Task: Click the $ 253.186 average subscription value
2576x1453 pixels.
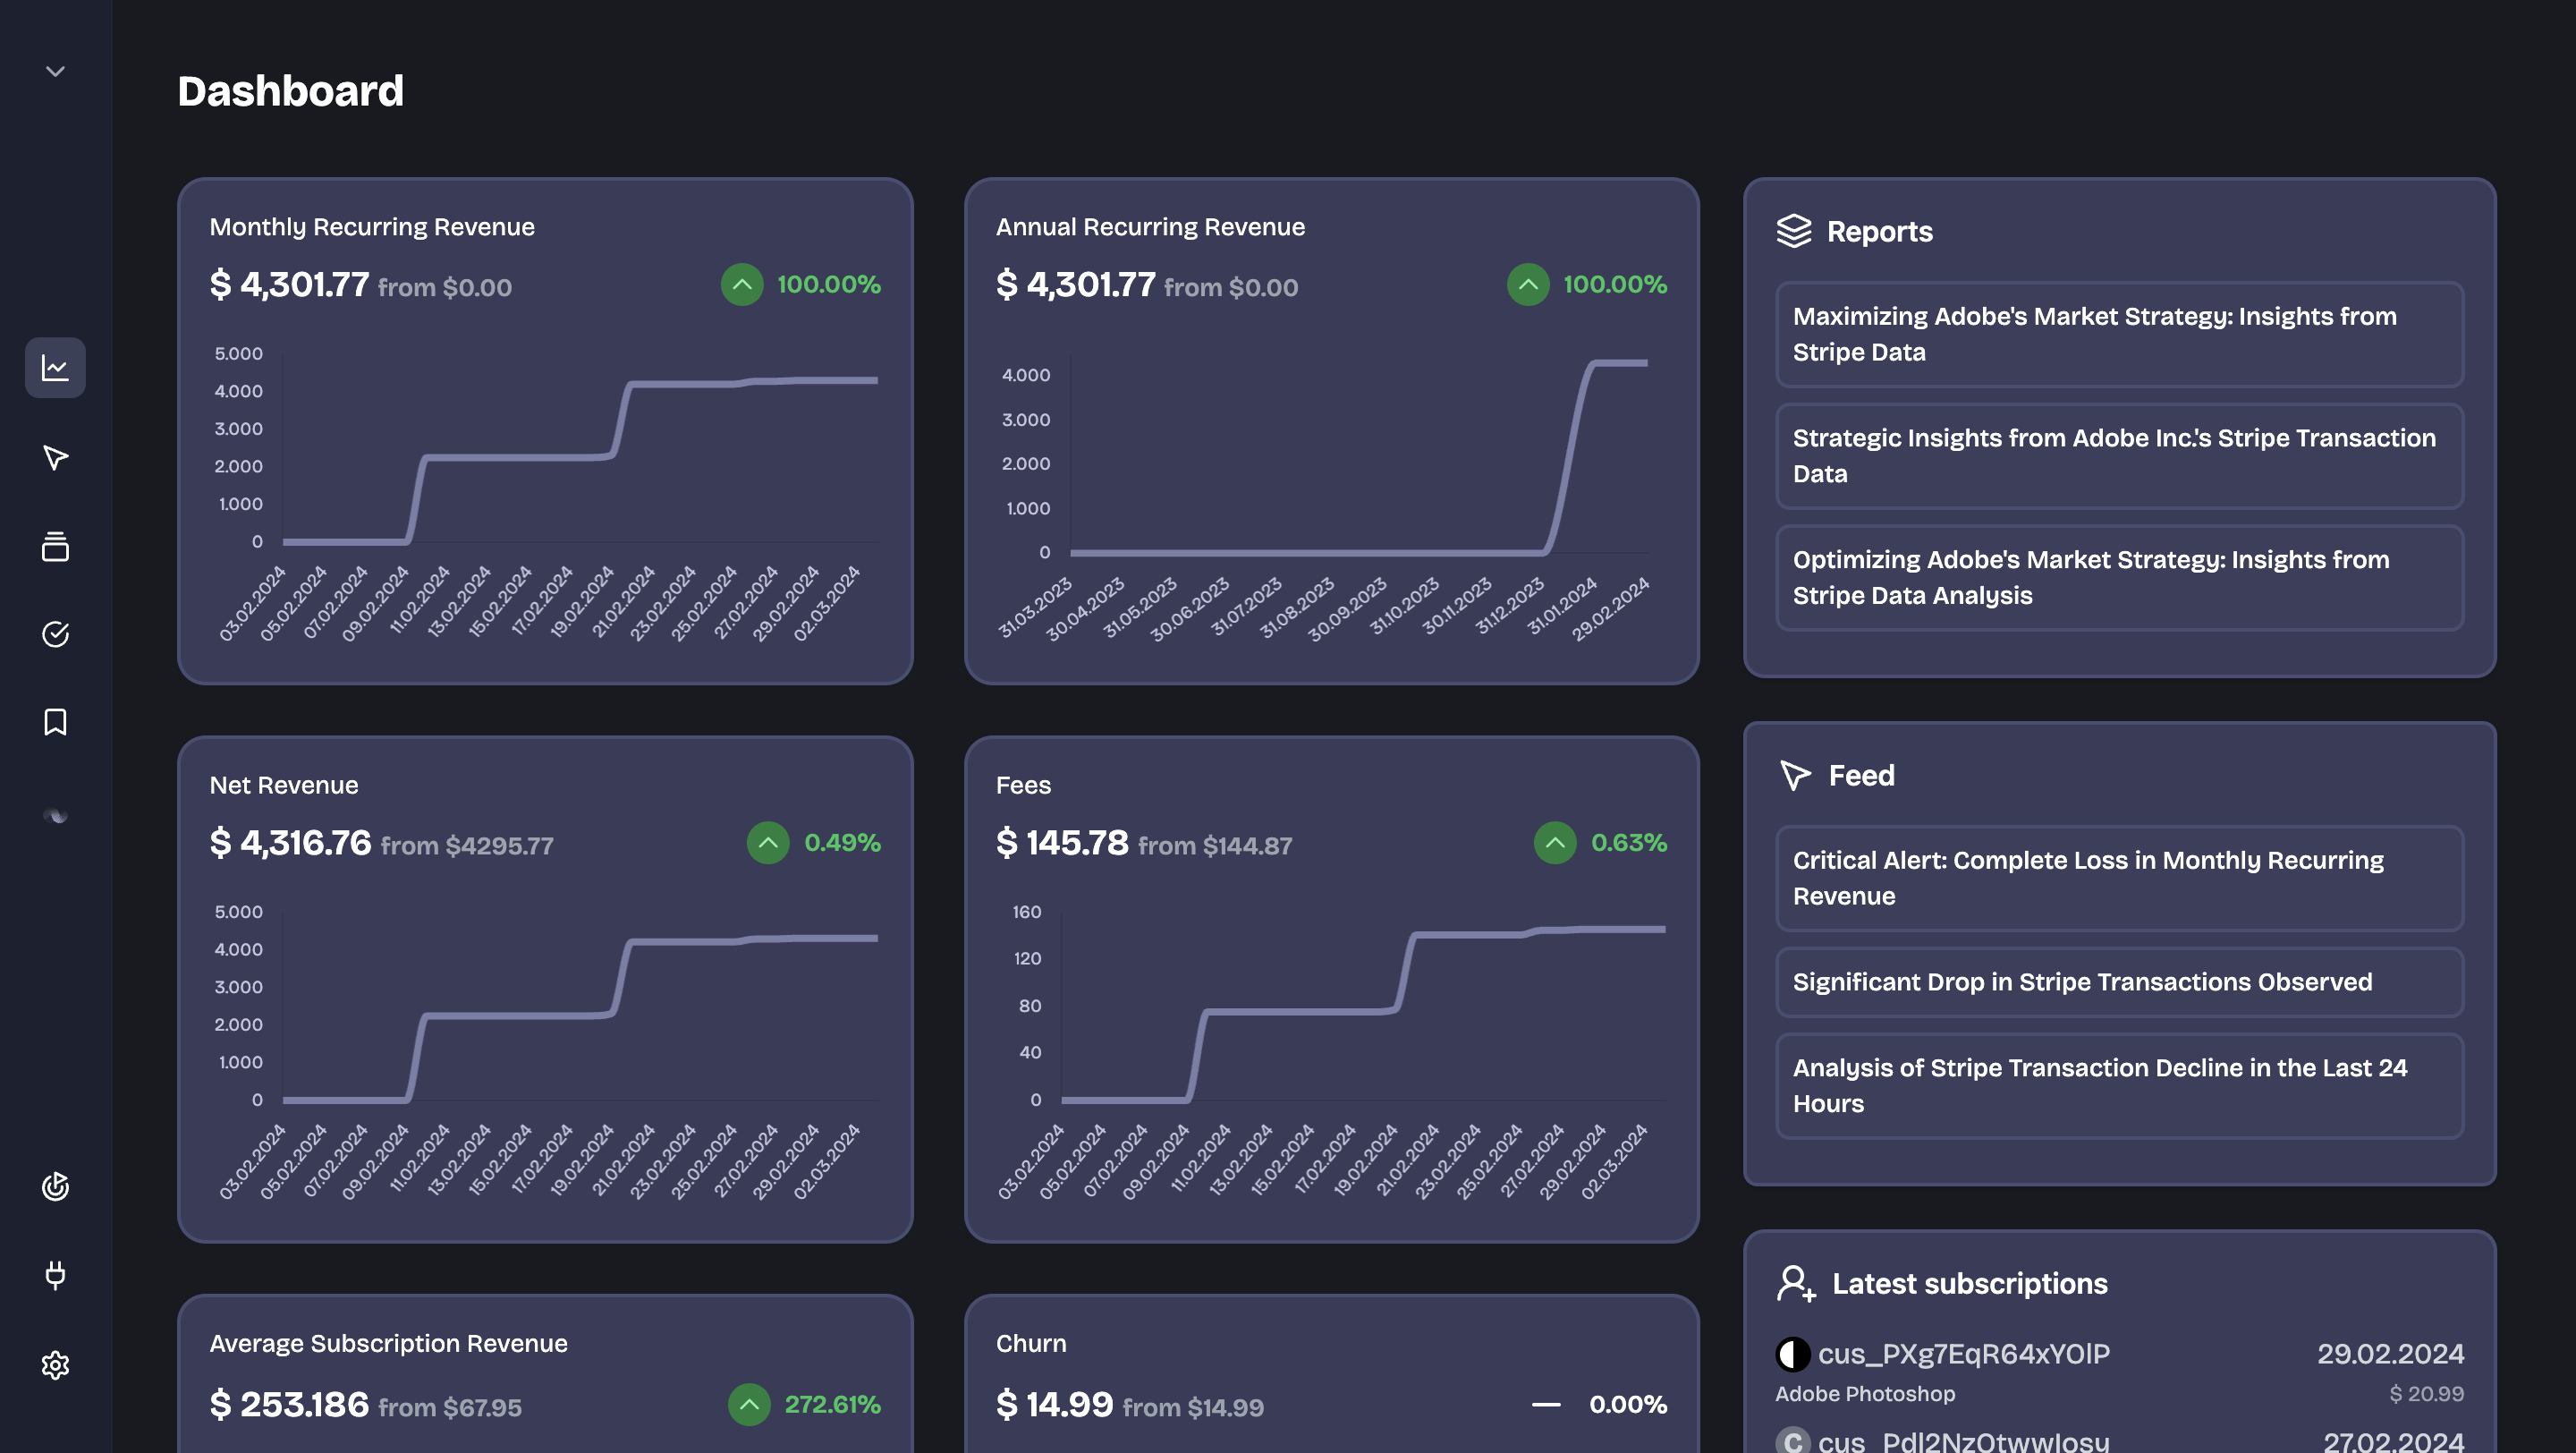Action: (x=289, y=1405)
